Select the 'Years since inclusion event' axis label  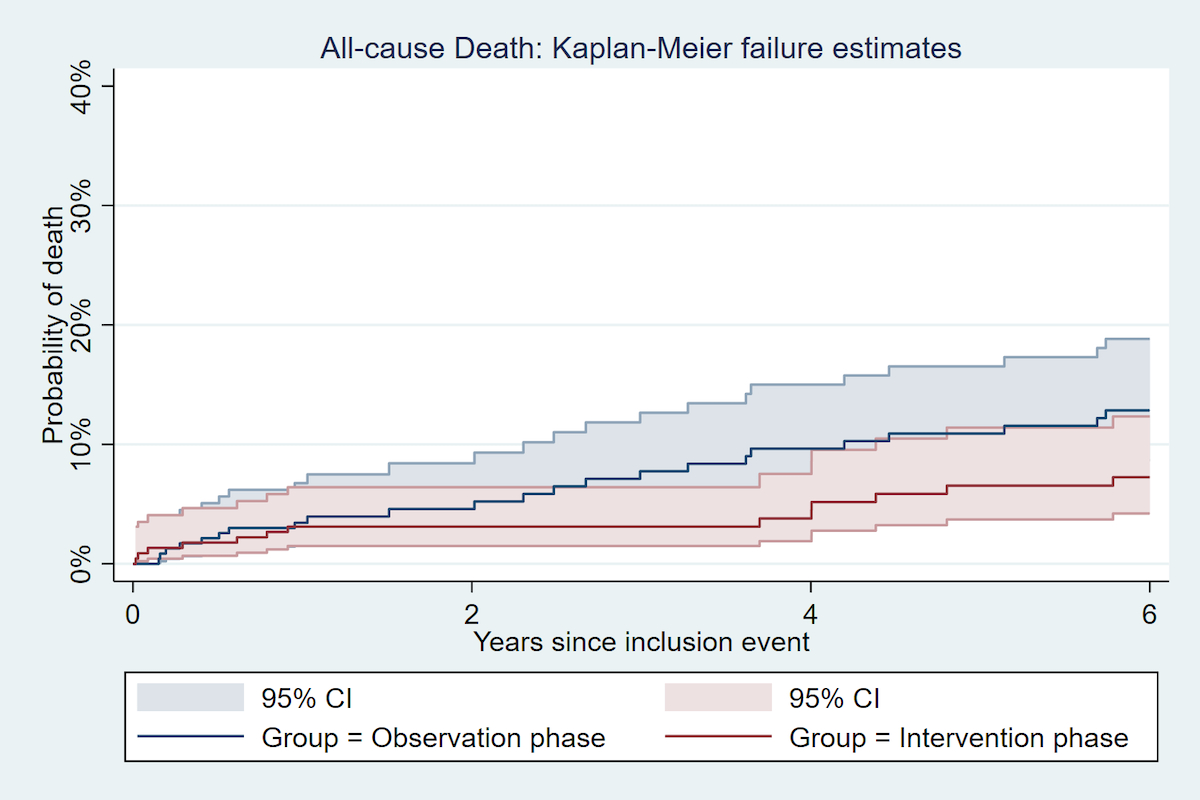[x=641, y=641]
